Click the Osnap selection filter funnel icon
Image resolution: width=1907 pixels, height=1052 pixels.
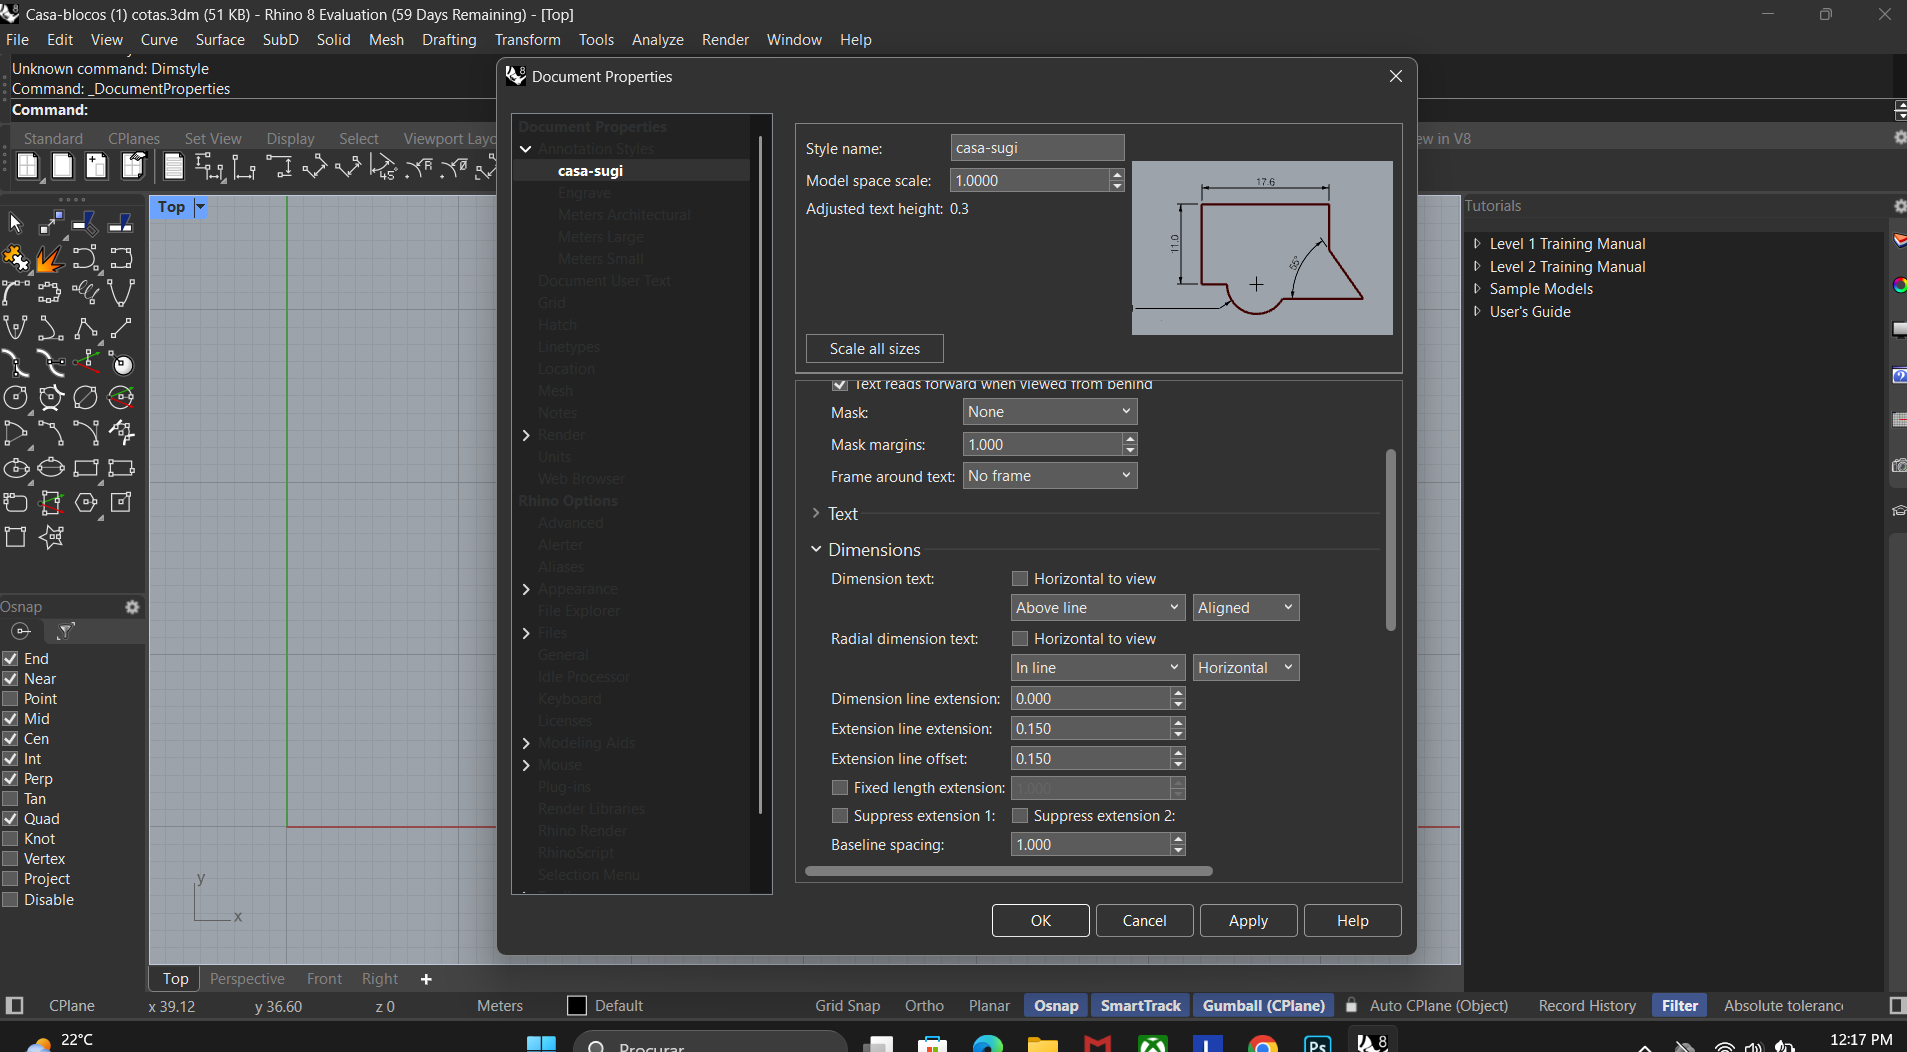[x=66, y=631]
